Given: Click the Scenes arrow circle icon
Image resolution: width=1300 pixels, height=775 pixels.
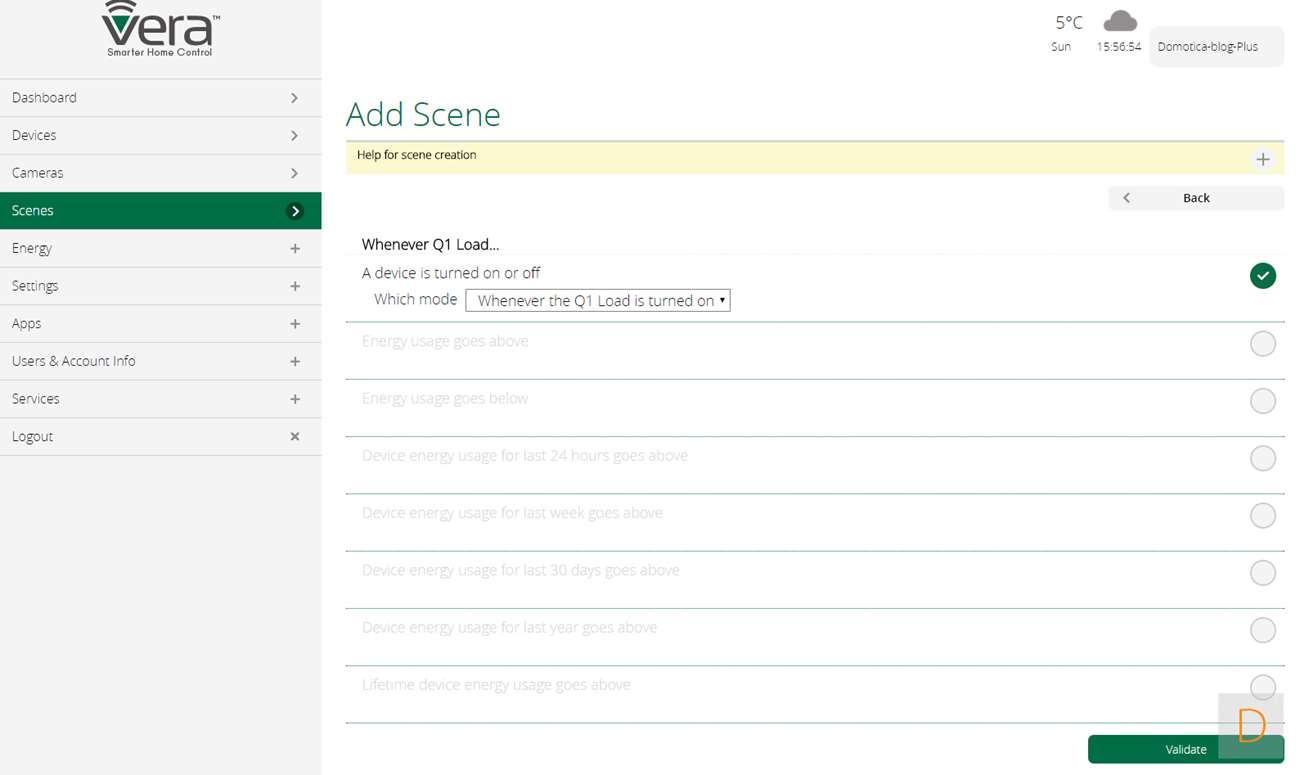Looking at the screenshot, I should click(294, 211).
